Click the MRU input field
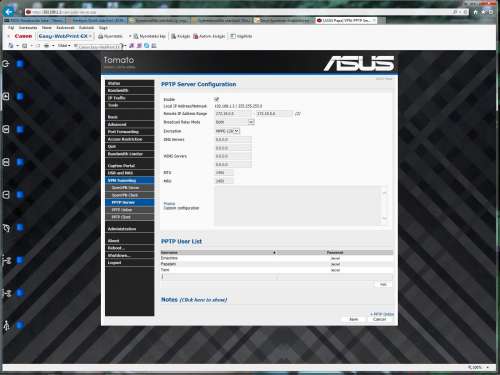This screenshot has height=375, width=500. [224, 181]
